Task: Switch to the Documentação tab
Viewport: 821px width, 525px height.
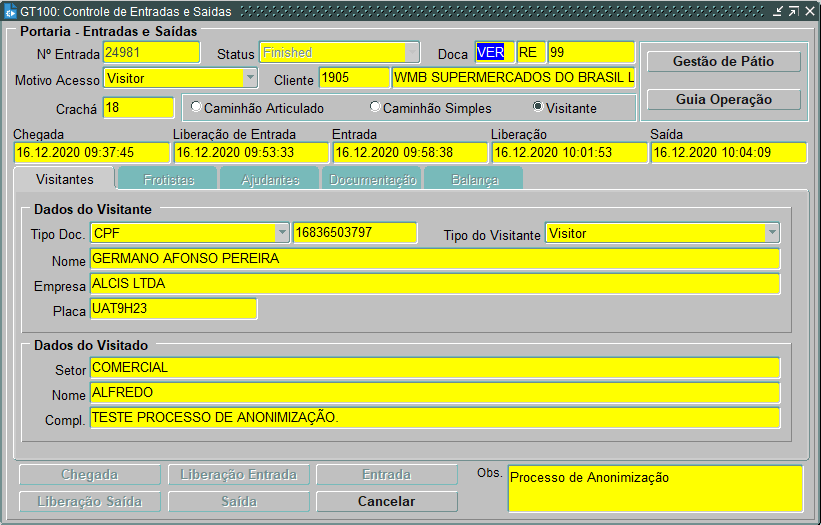Action: click(x=372, y=179)
